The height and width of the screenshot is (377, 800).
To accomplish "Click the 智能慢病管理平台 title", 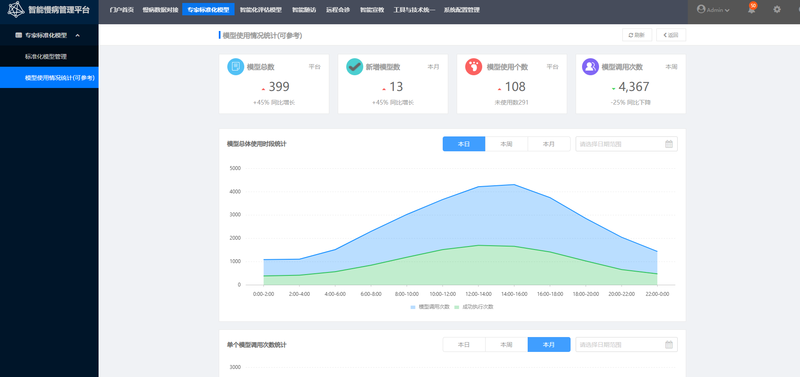I will pos(59,10).
